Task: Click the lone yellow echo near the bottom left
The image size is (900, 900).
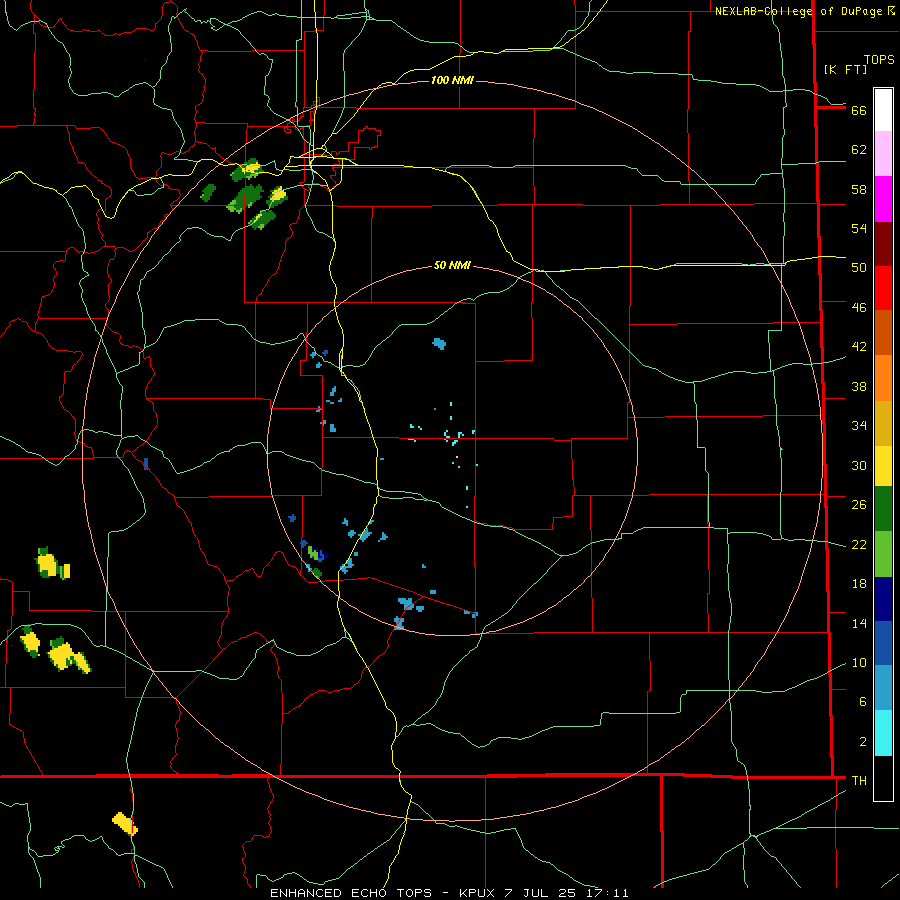Action: (125, 824)
